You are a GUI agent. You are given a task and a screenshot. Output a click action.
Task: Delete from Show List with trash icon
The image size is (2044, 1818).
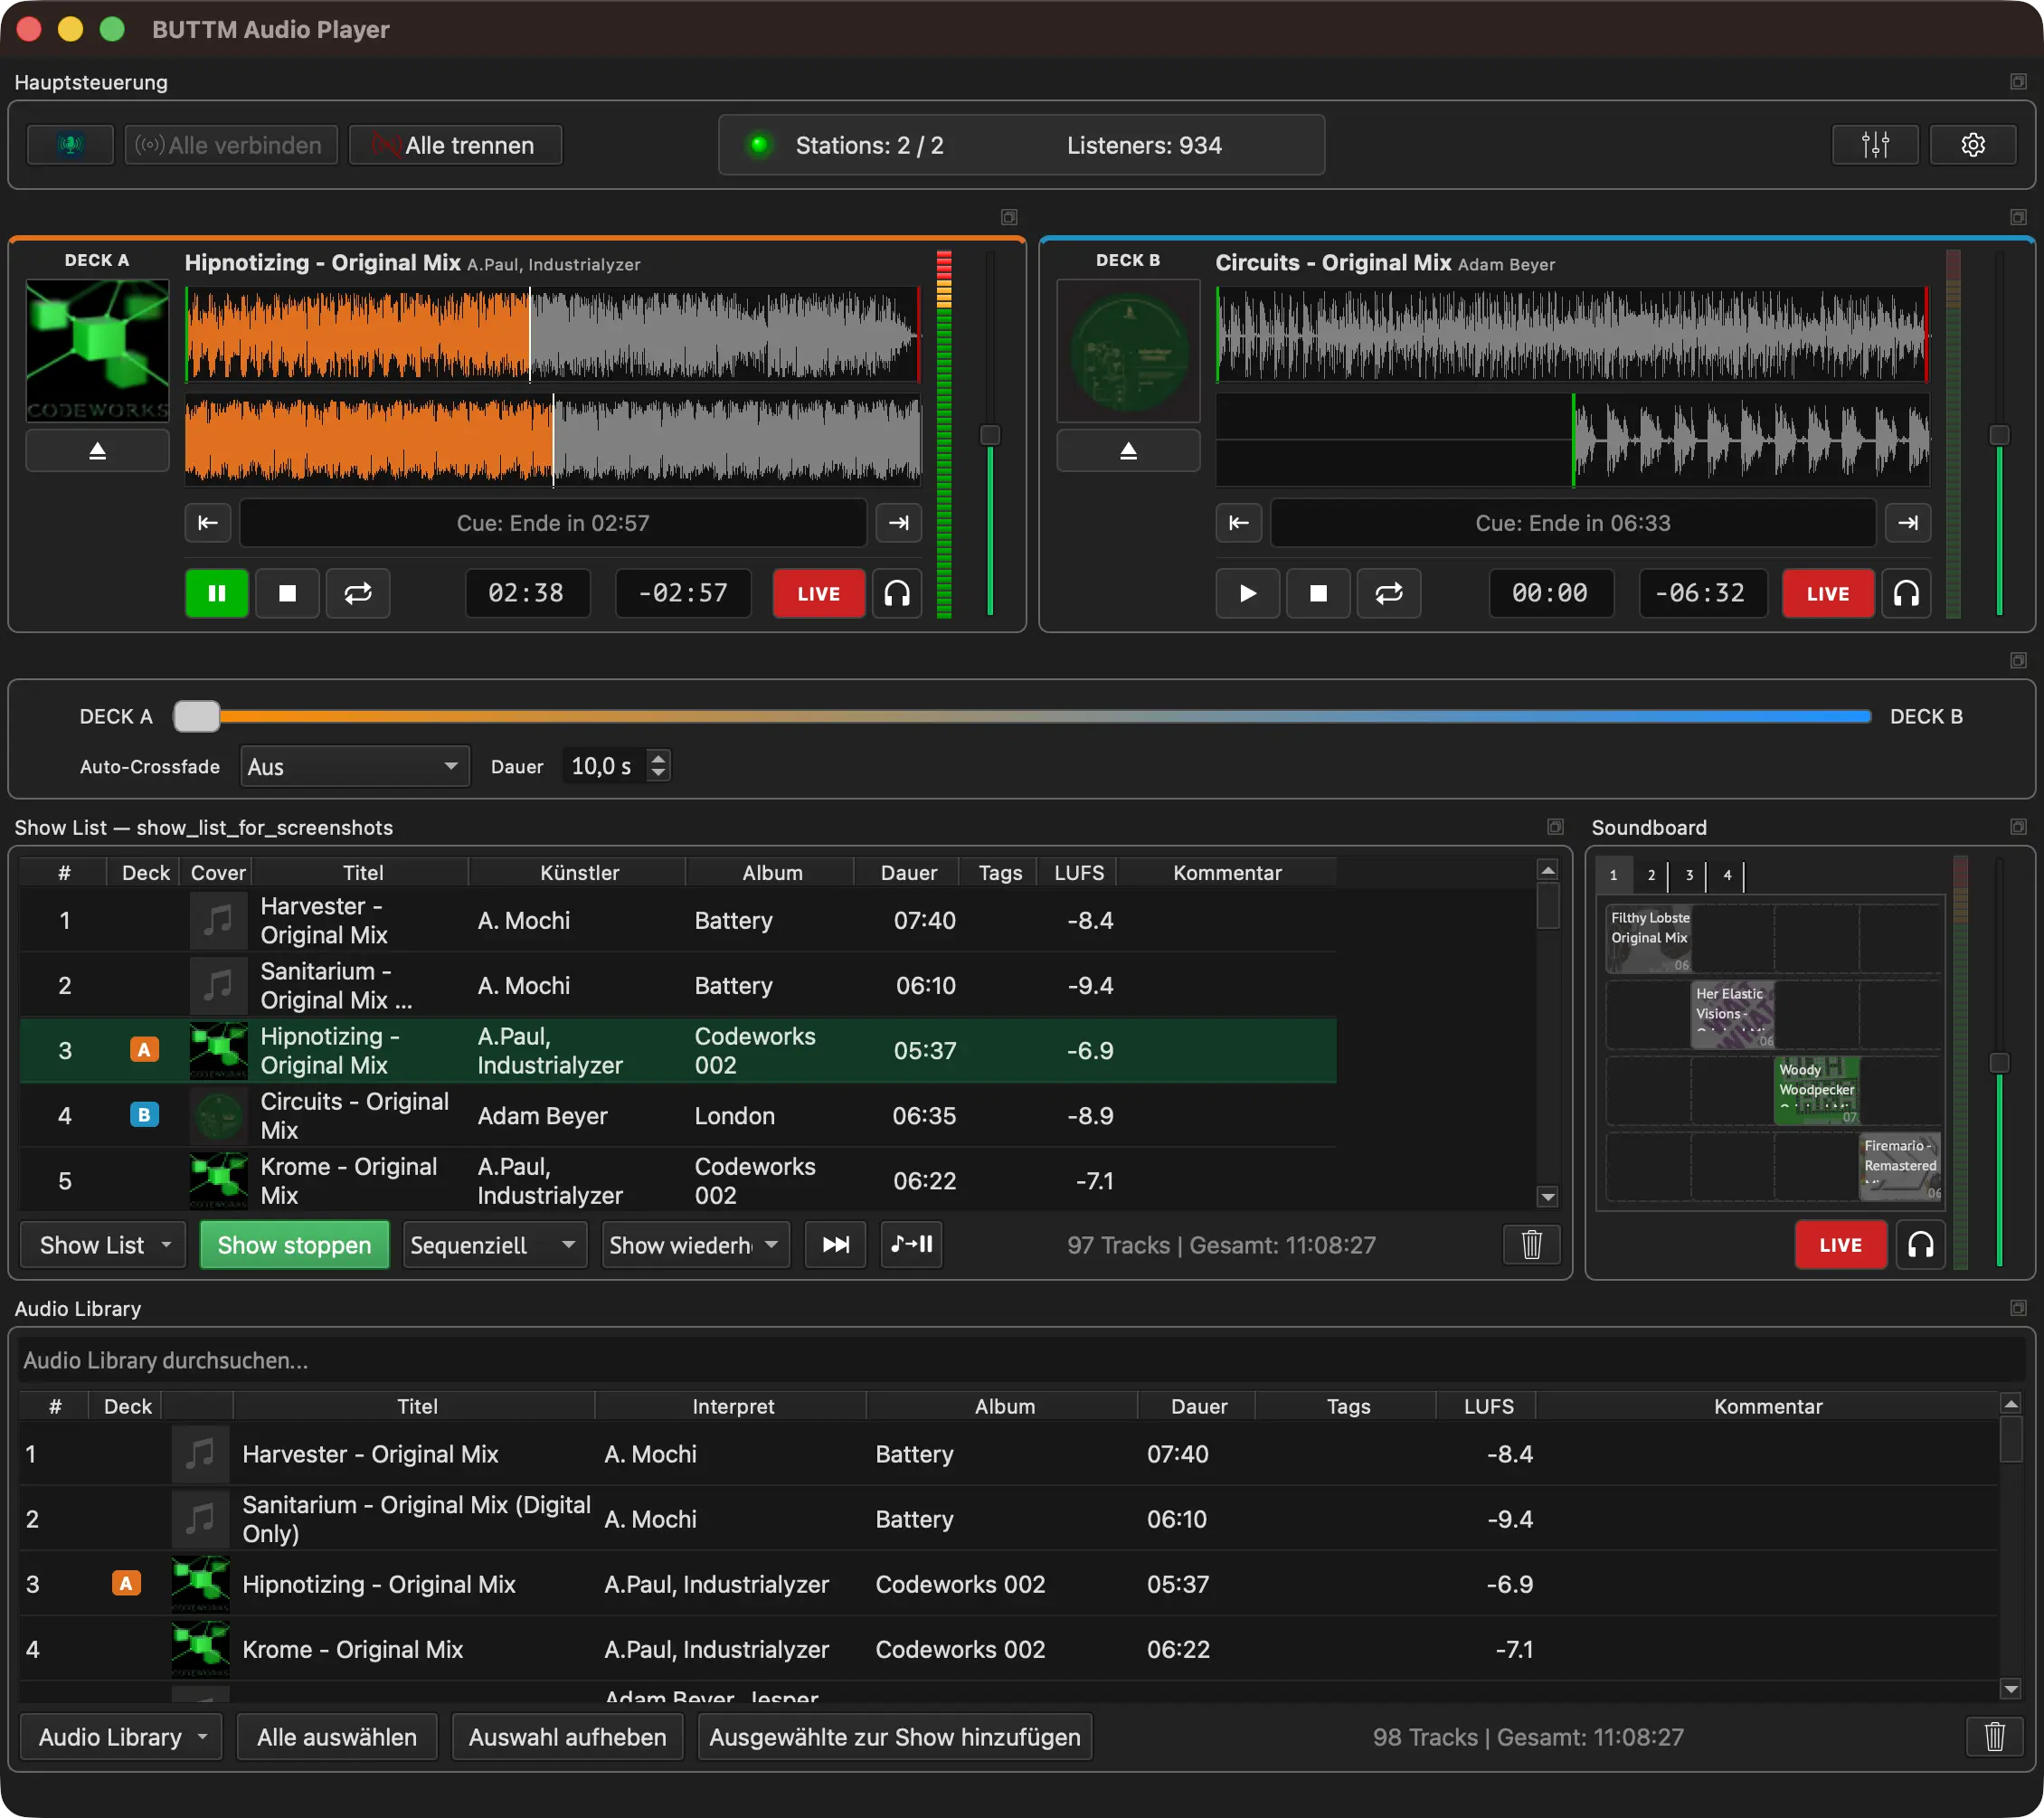pos(1531,1245)
